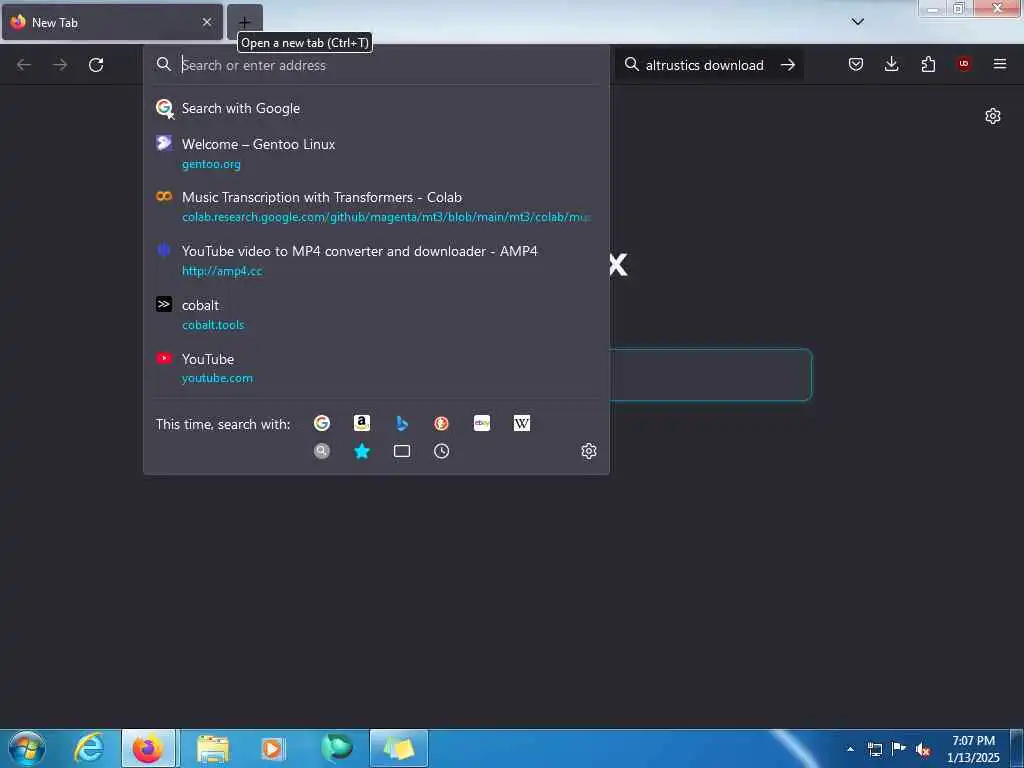Search this time with Wikipedia icon
1024x768 pixels.
point(522,423)
